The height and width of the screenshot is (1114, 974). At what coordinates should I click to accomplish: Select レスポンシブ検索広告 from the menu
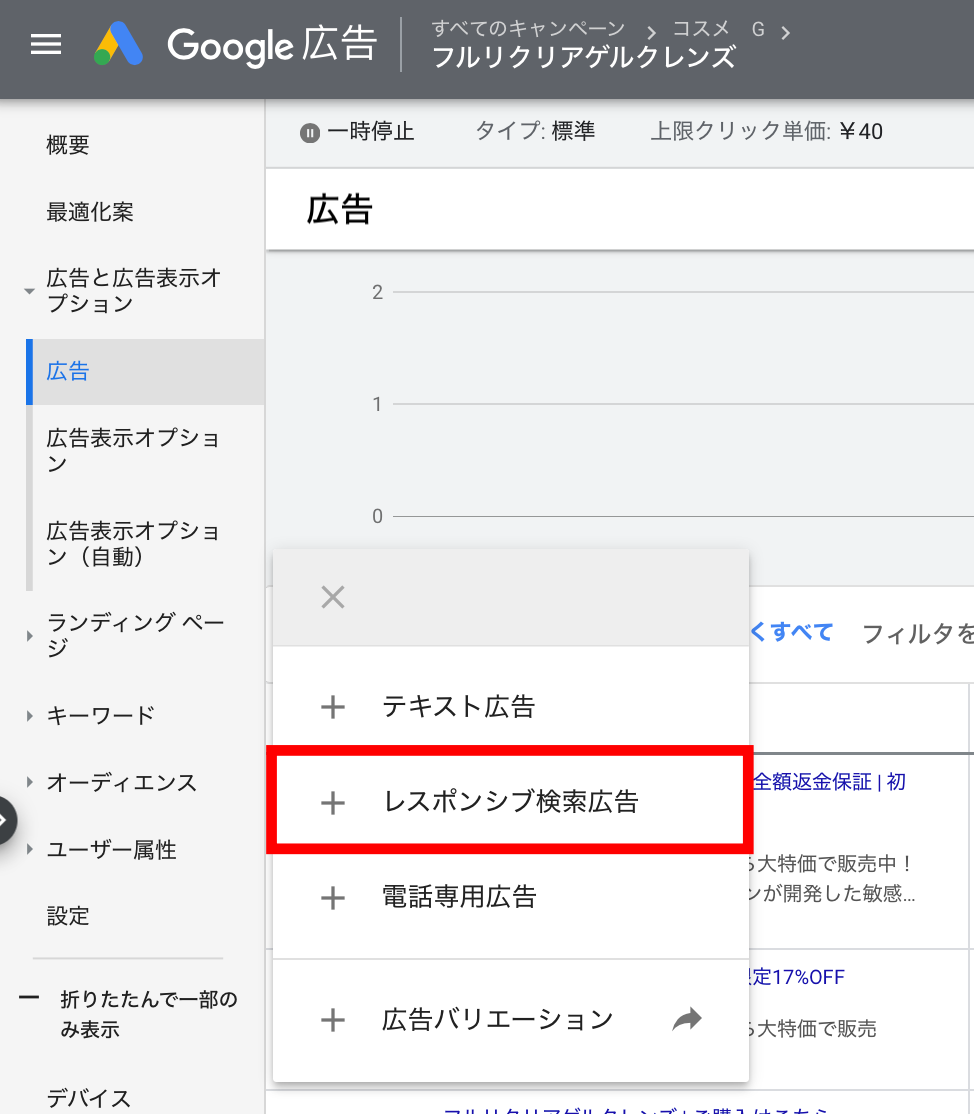511,801
